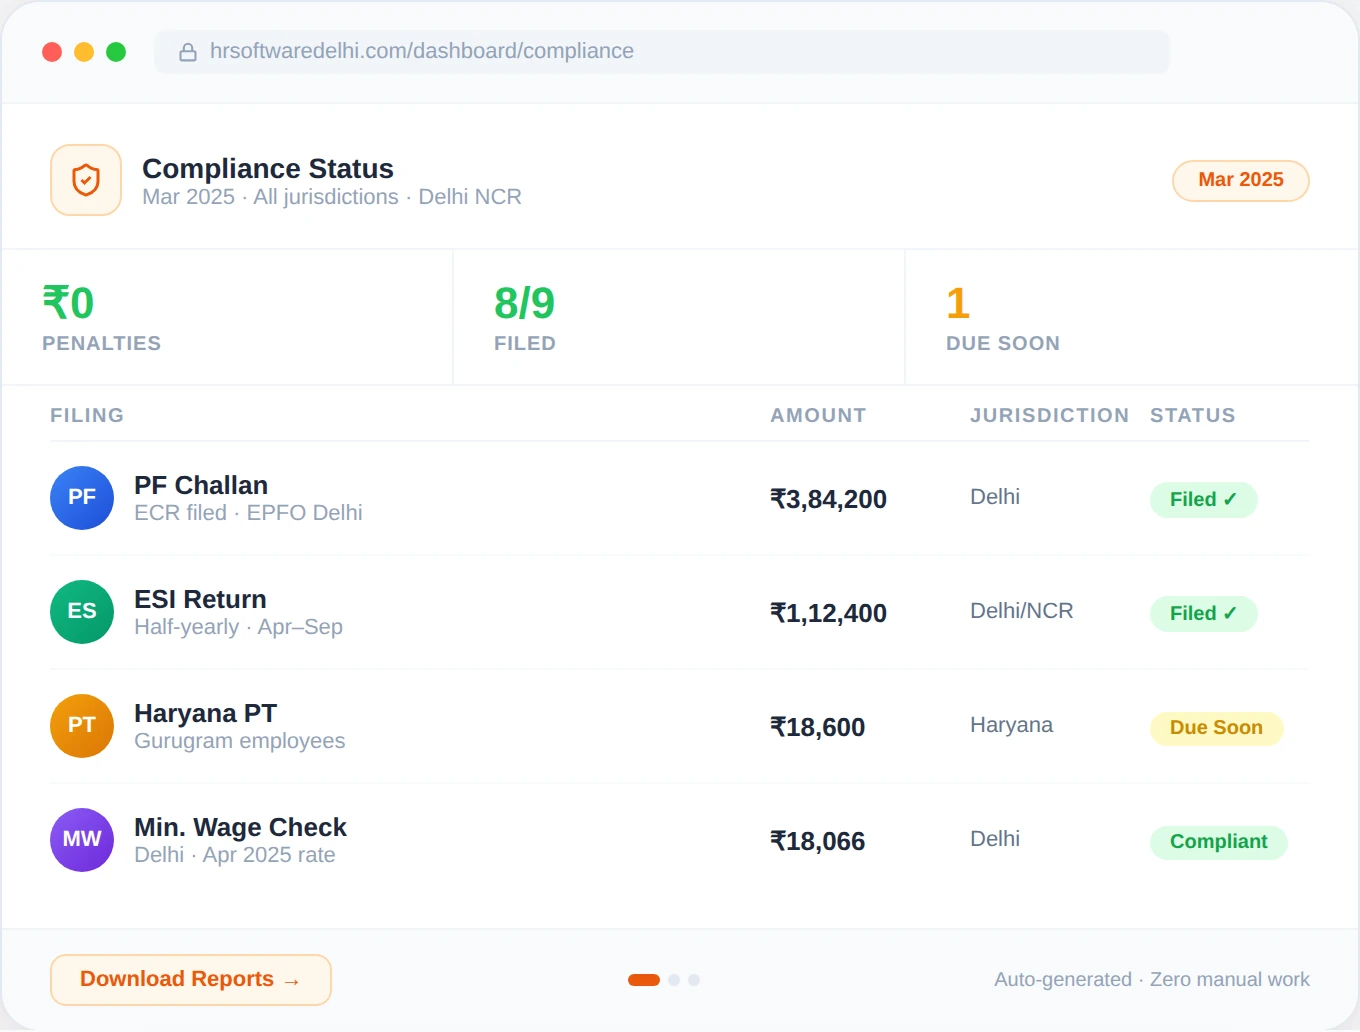Expand the PF Challan filing row
The image size is (1360, 1032).
click(600, 498)
